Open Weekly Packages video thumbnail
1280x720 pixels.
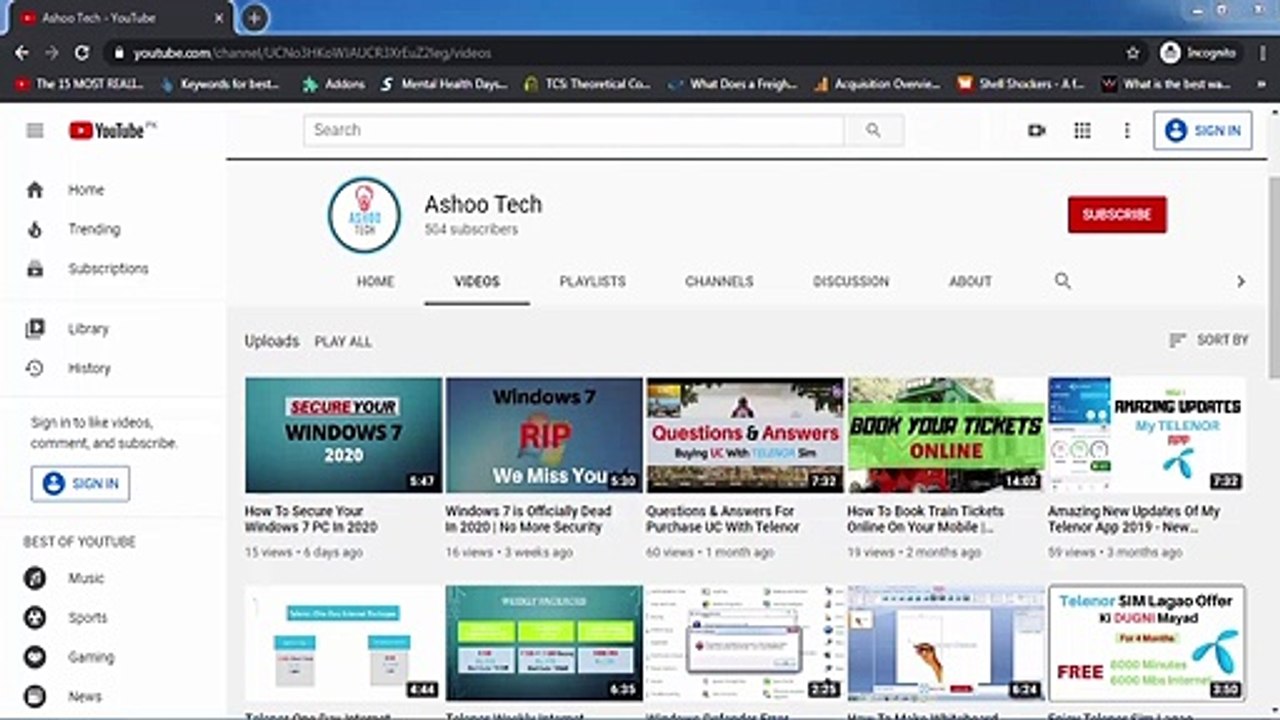[x=544, y=643]
